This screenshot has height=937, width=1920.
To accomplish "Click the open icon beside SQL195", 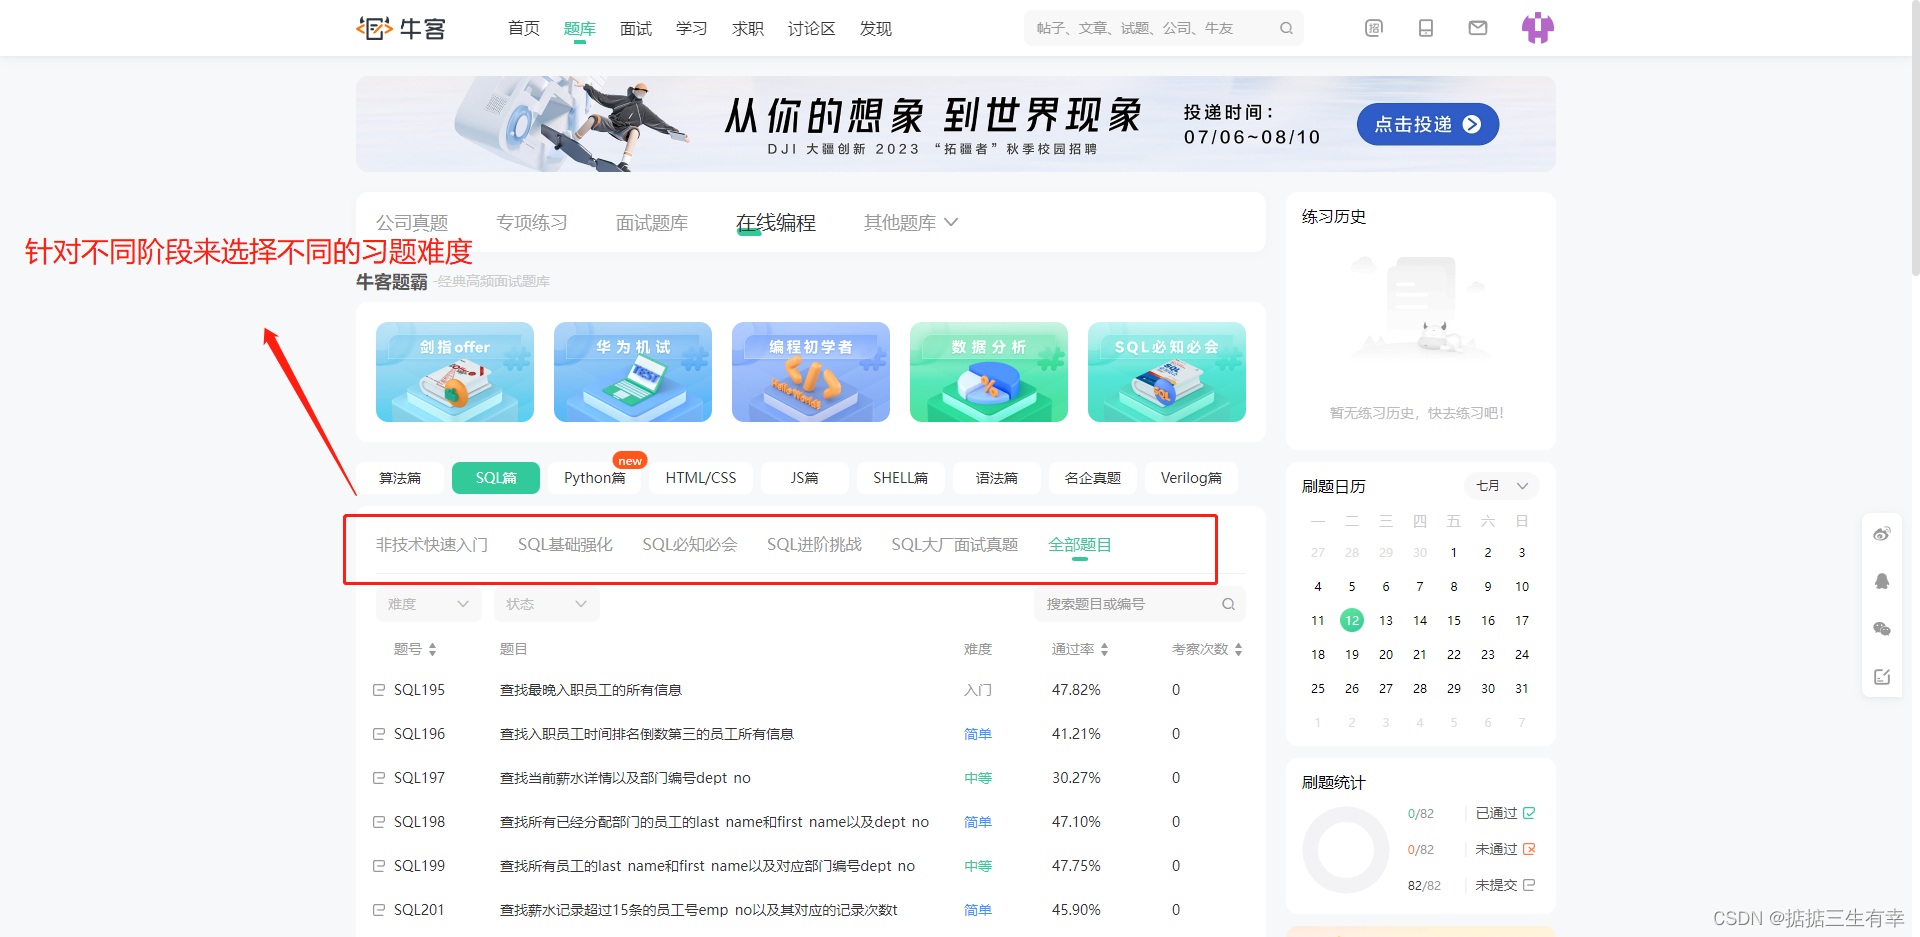I will (379, 690).
